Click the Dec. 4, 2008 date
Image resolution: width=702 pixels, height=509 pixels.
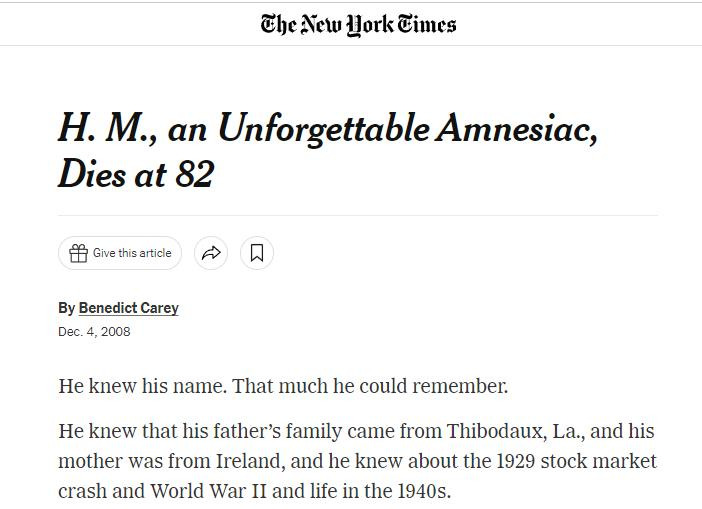tap(94, 331)
